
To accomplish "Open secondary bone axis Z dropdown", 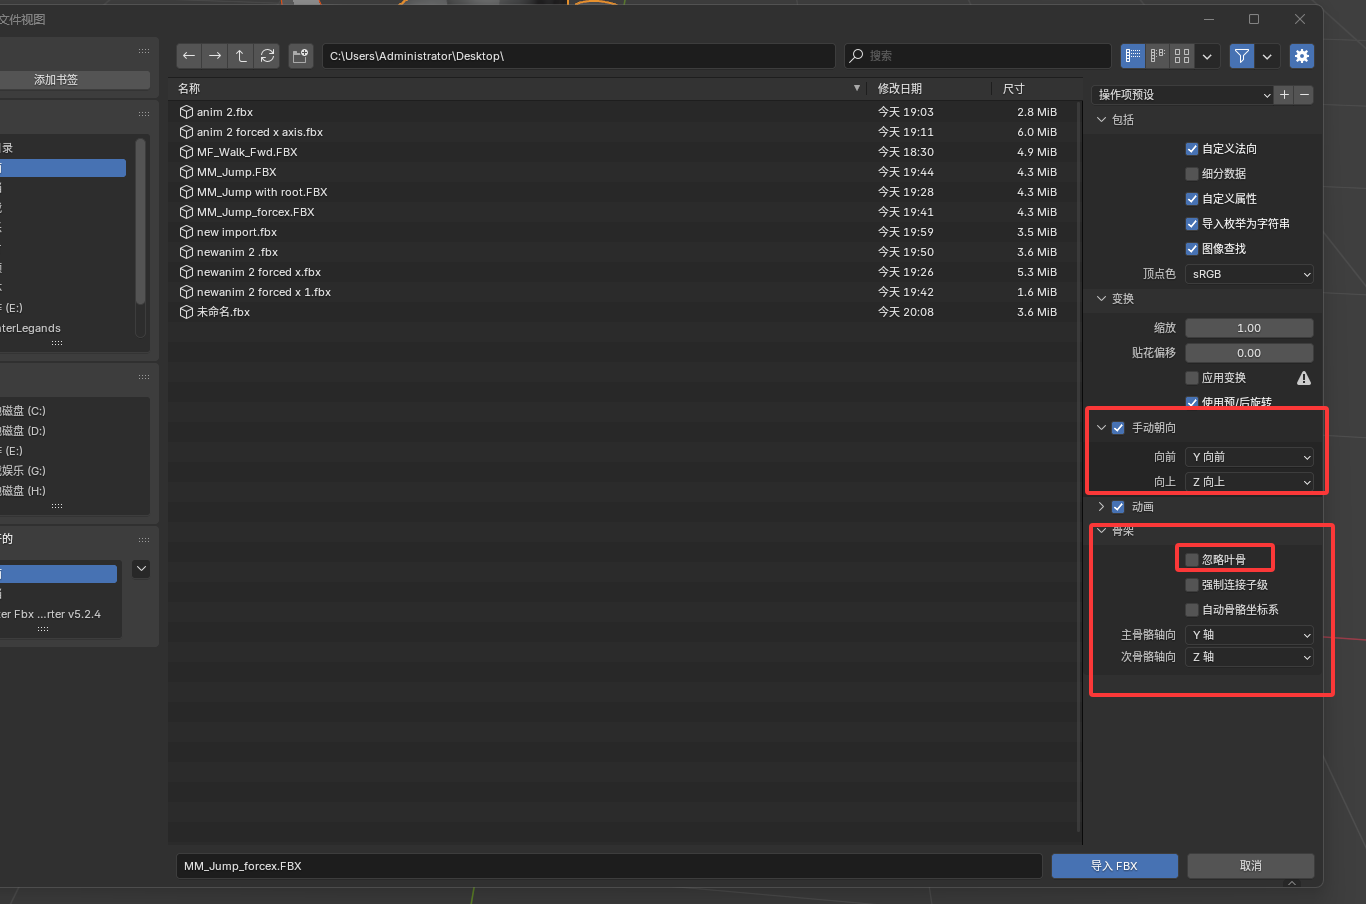I will pos(1249,657).
